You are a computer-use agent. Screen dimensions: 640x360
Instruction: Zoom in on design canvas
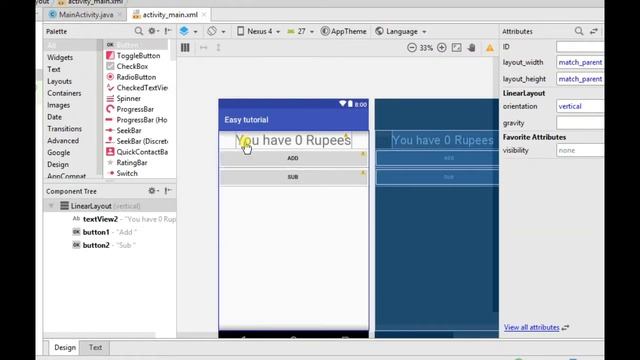(x=442, y=48)
